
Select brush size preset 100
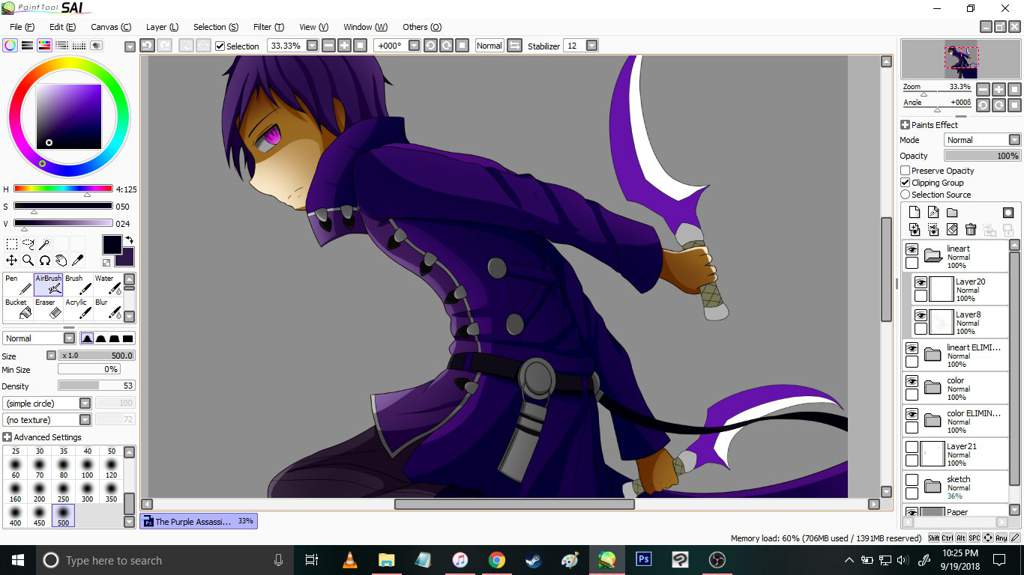click(x=87, y=468)
